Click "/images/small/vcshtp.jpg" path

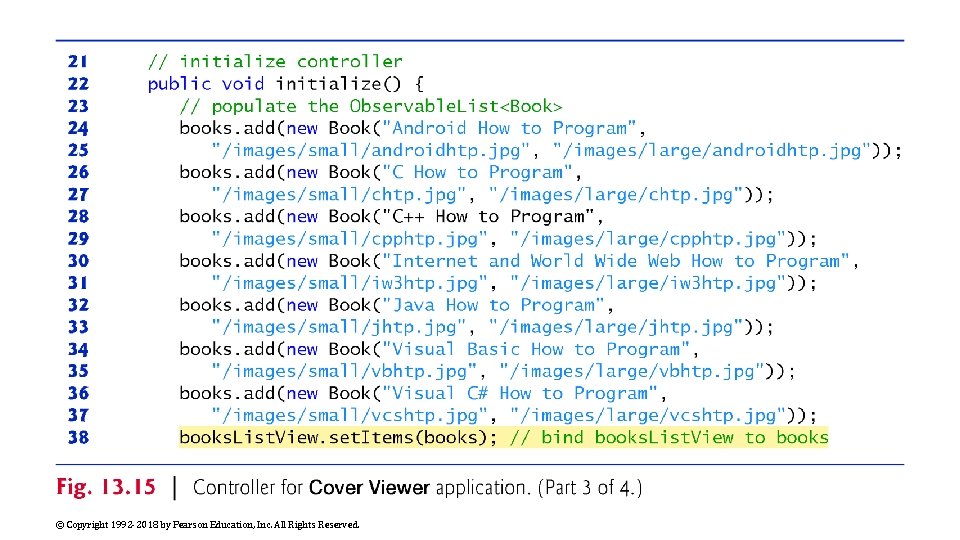pyautogui.click(x=350, y=415)
